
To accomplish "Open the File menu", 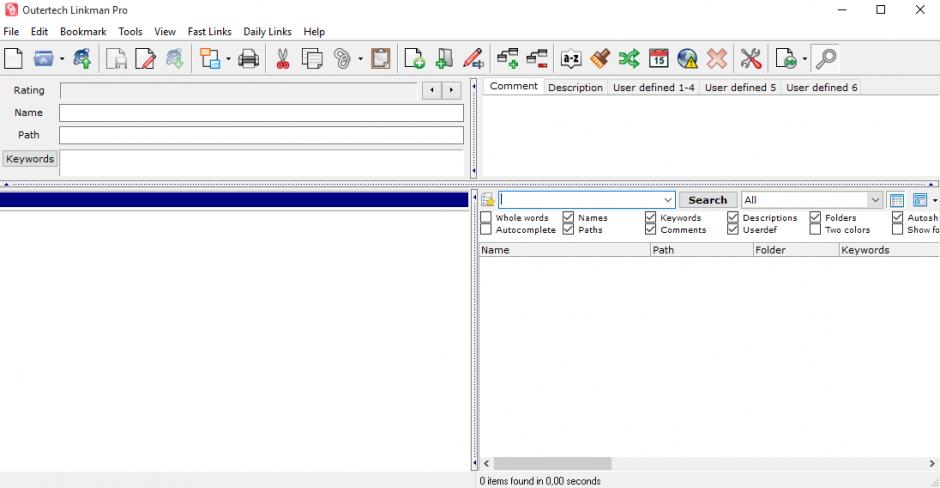I will pos(11,32).
